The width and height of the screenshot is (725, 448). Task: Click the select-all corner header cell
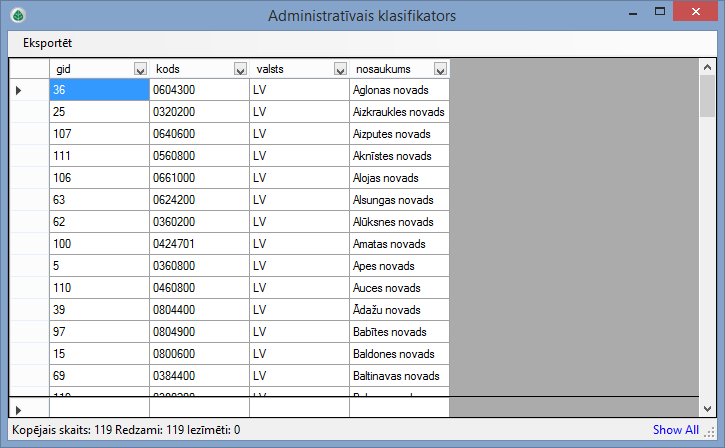coord(29,68)
